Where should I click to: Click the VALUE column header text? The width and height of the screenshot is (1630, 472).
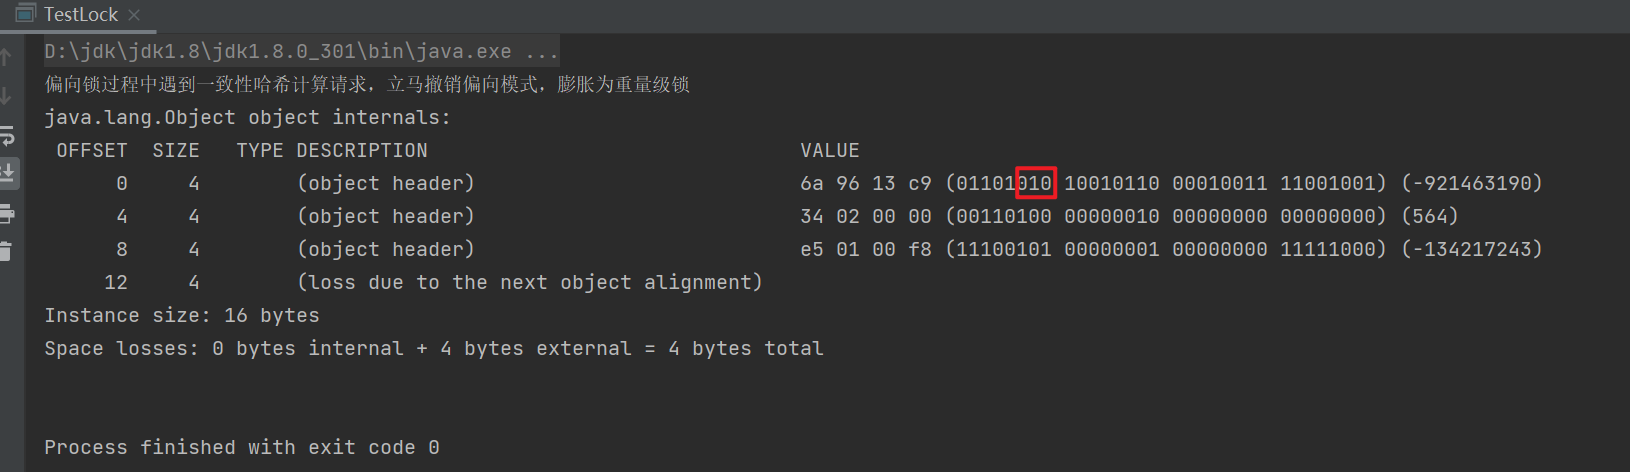pos(829,150)
